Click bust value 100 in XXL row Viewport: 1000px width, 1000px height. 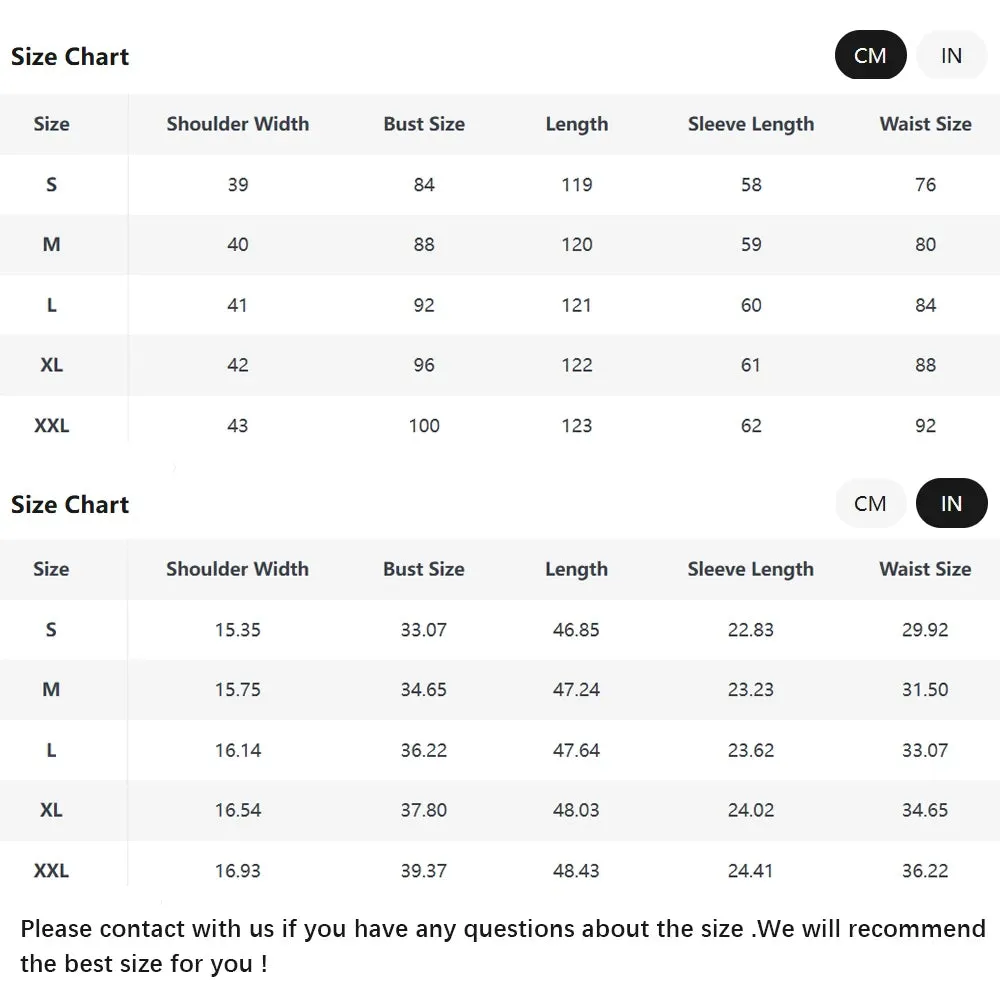[x=424, y=425]
